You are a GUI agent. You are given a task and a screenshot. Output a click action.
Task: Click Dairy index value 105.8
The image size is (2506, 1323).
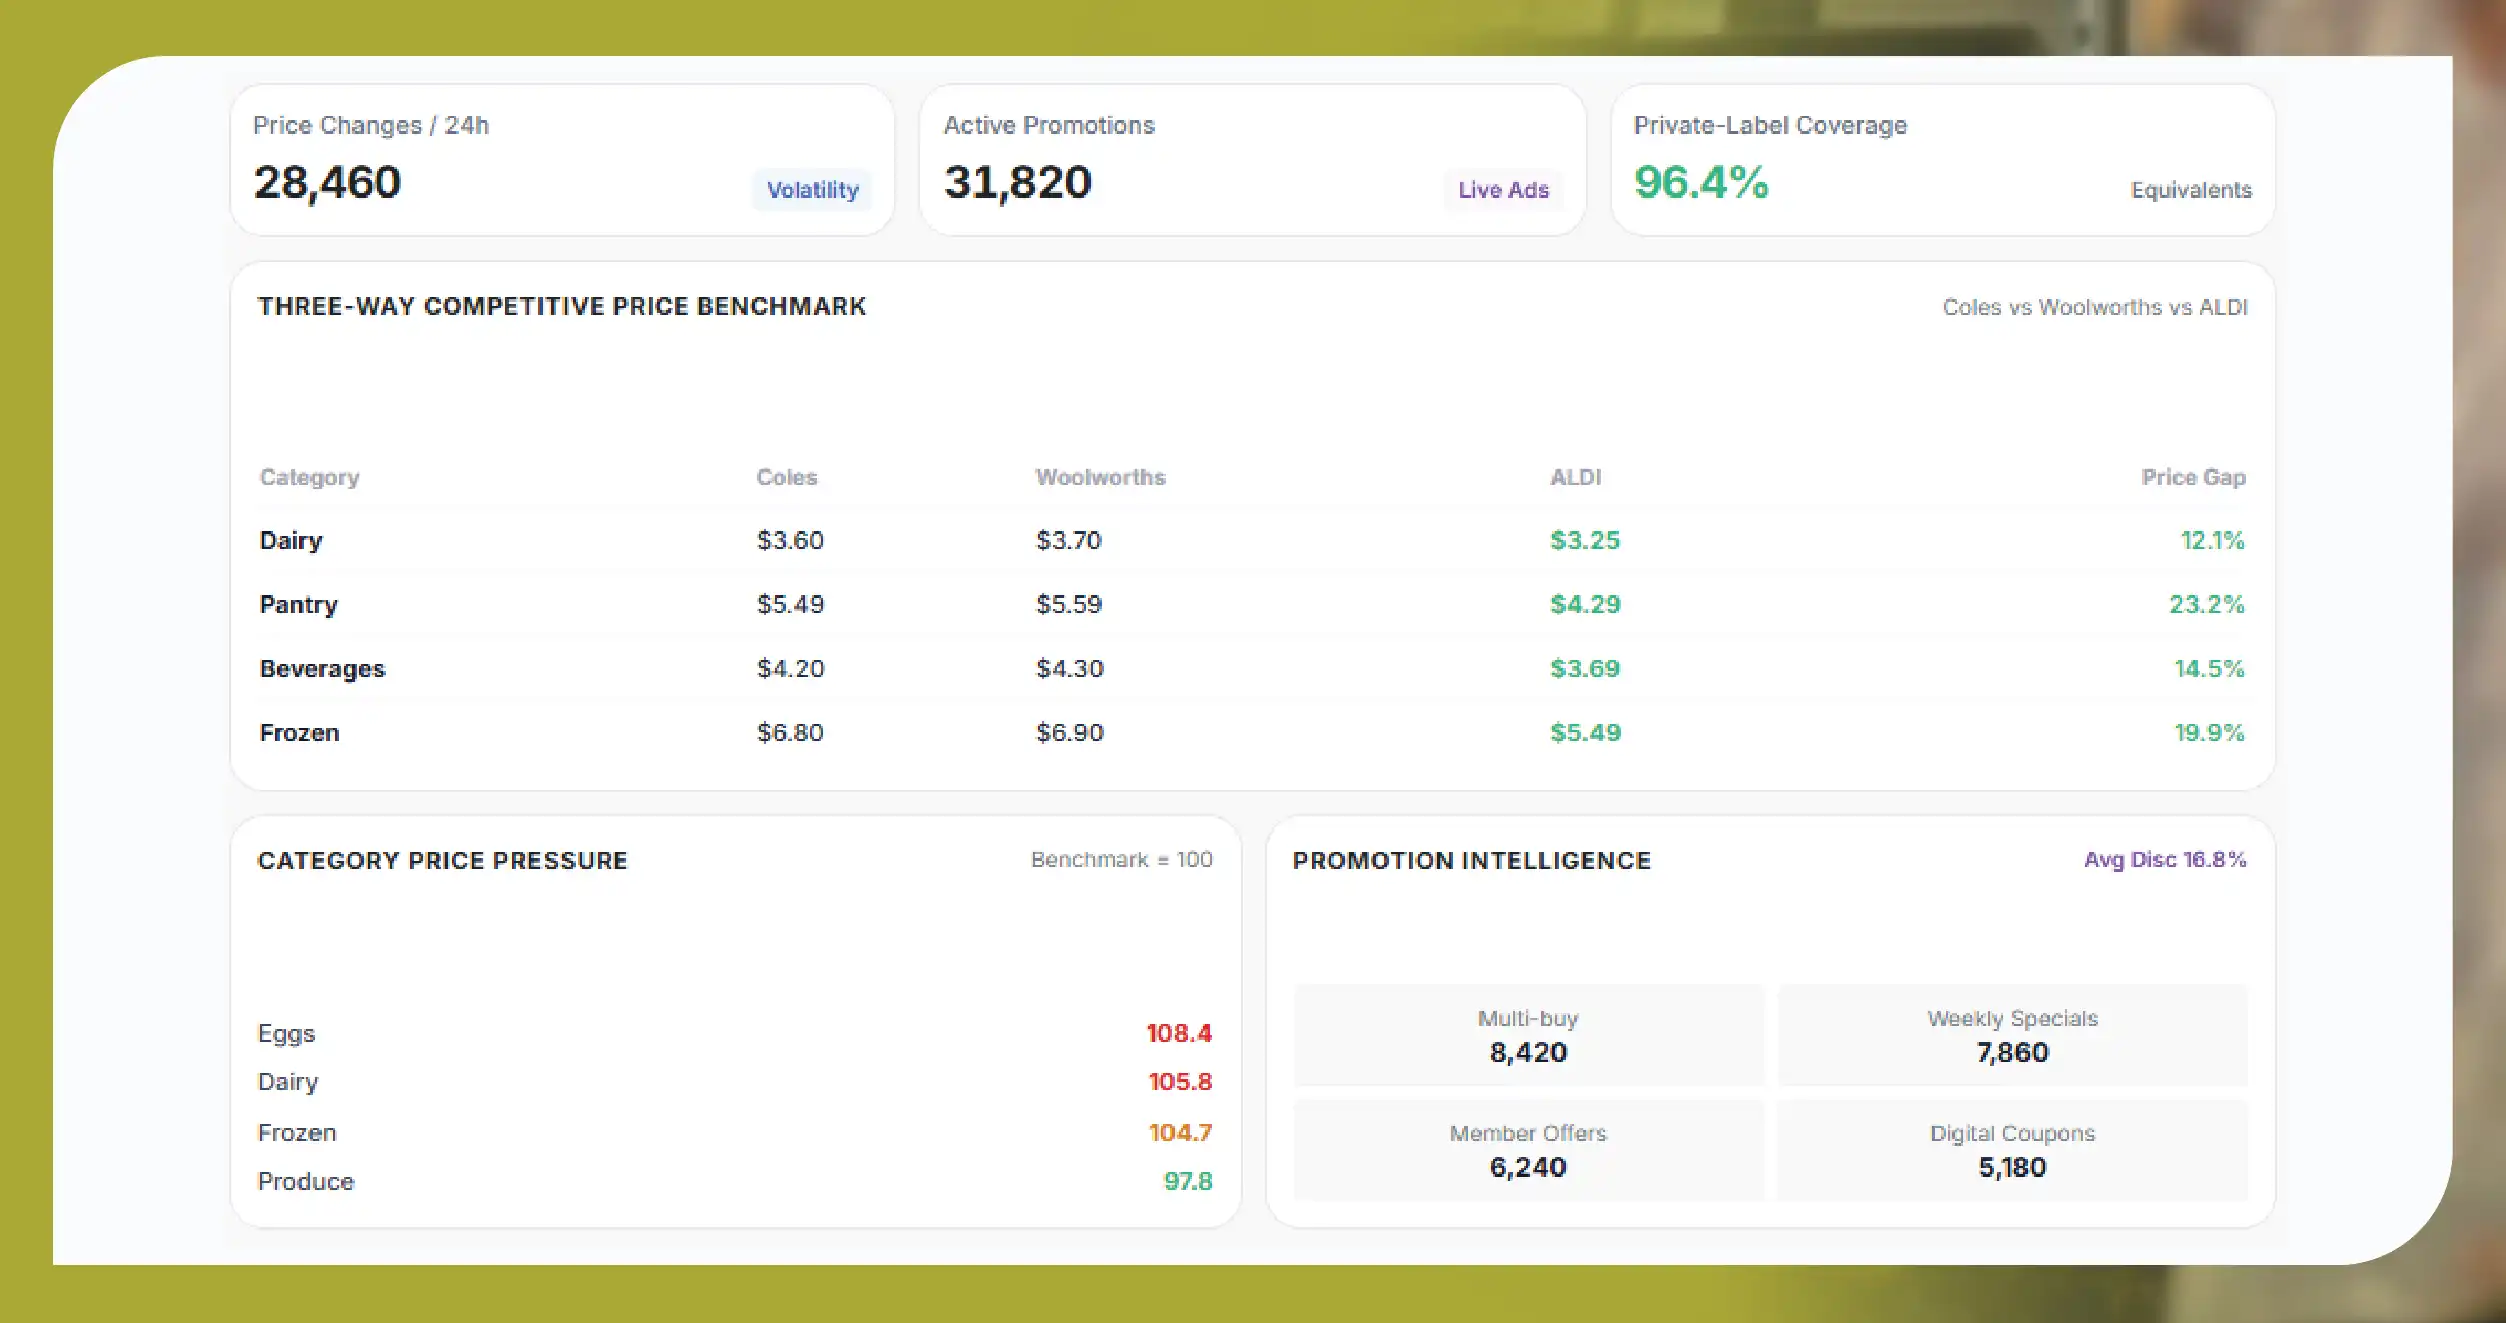pyautogui.click(x=1180, y=1082)
